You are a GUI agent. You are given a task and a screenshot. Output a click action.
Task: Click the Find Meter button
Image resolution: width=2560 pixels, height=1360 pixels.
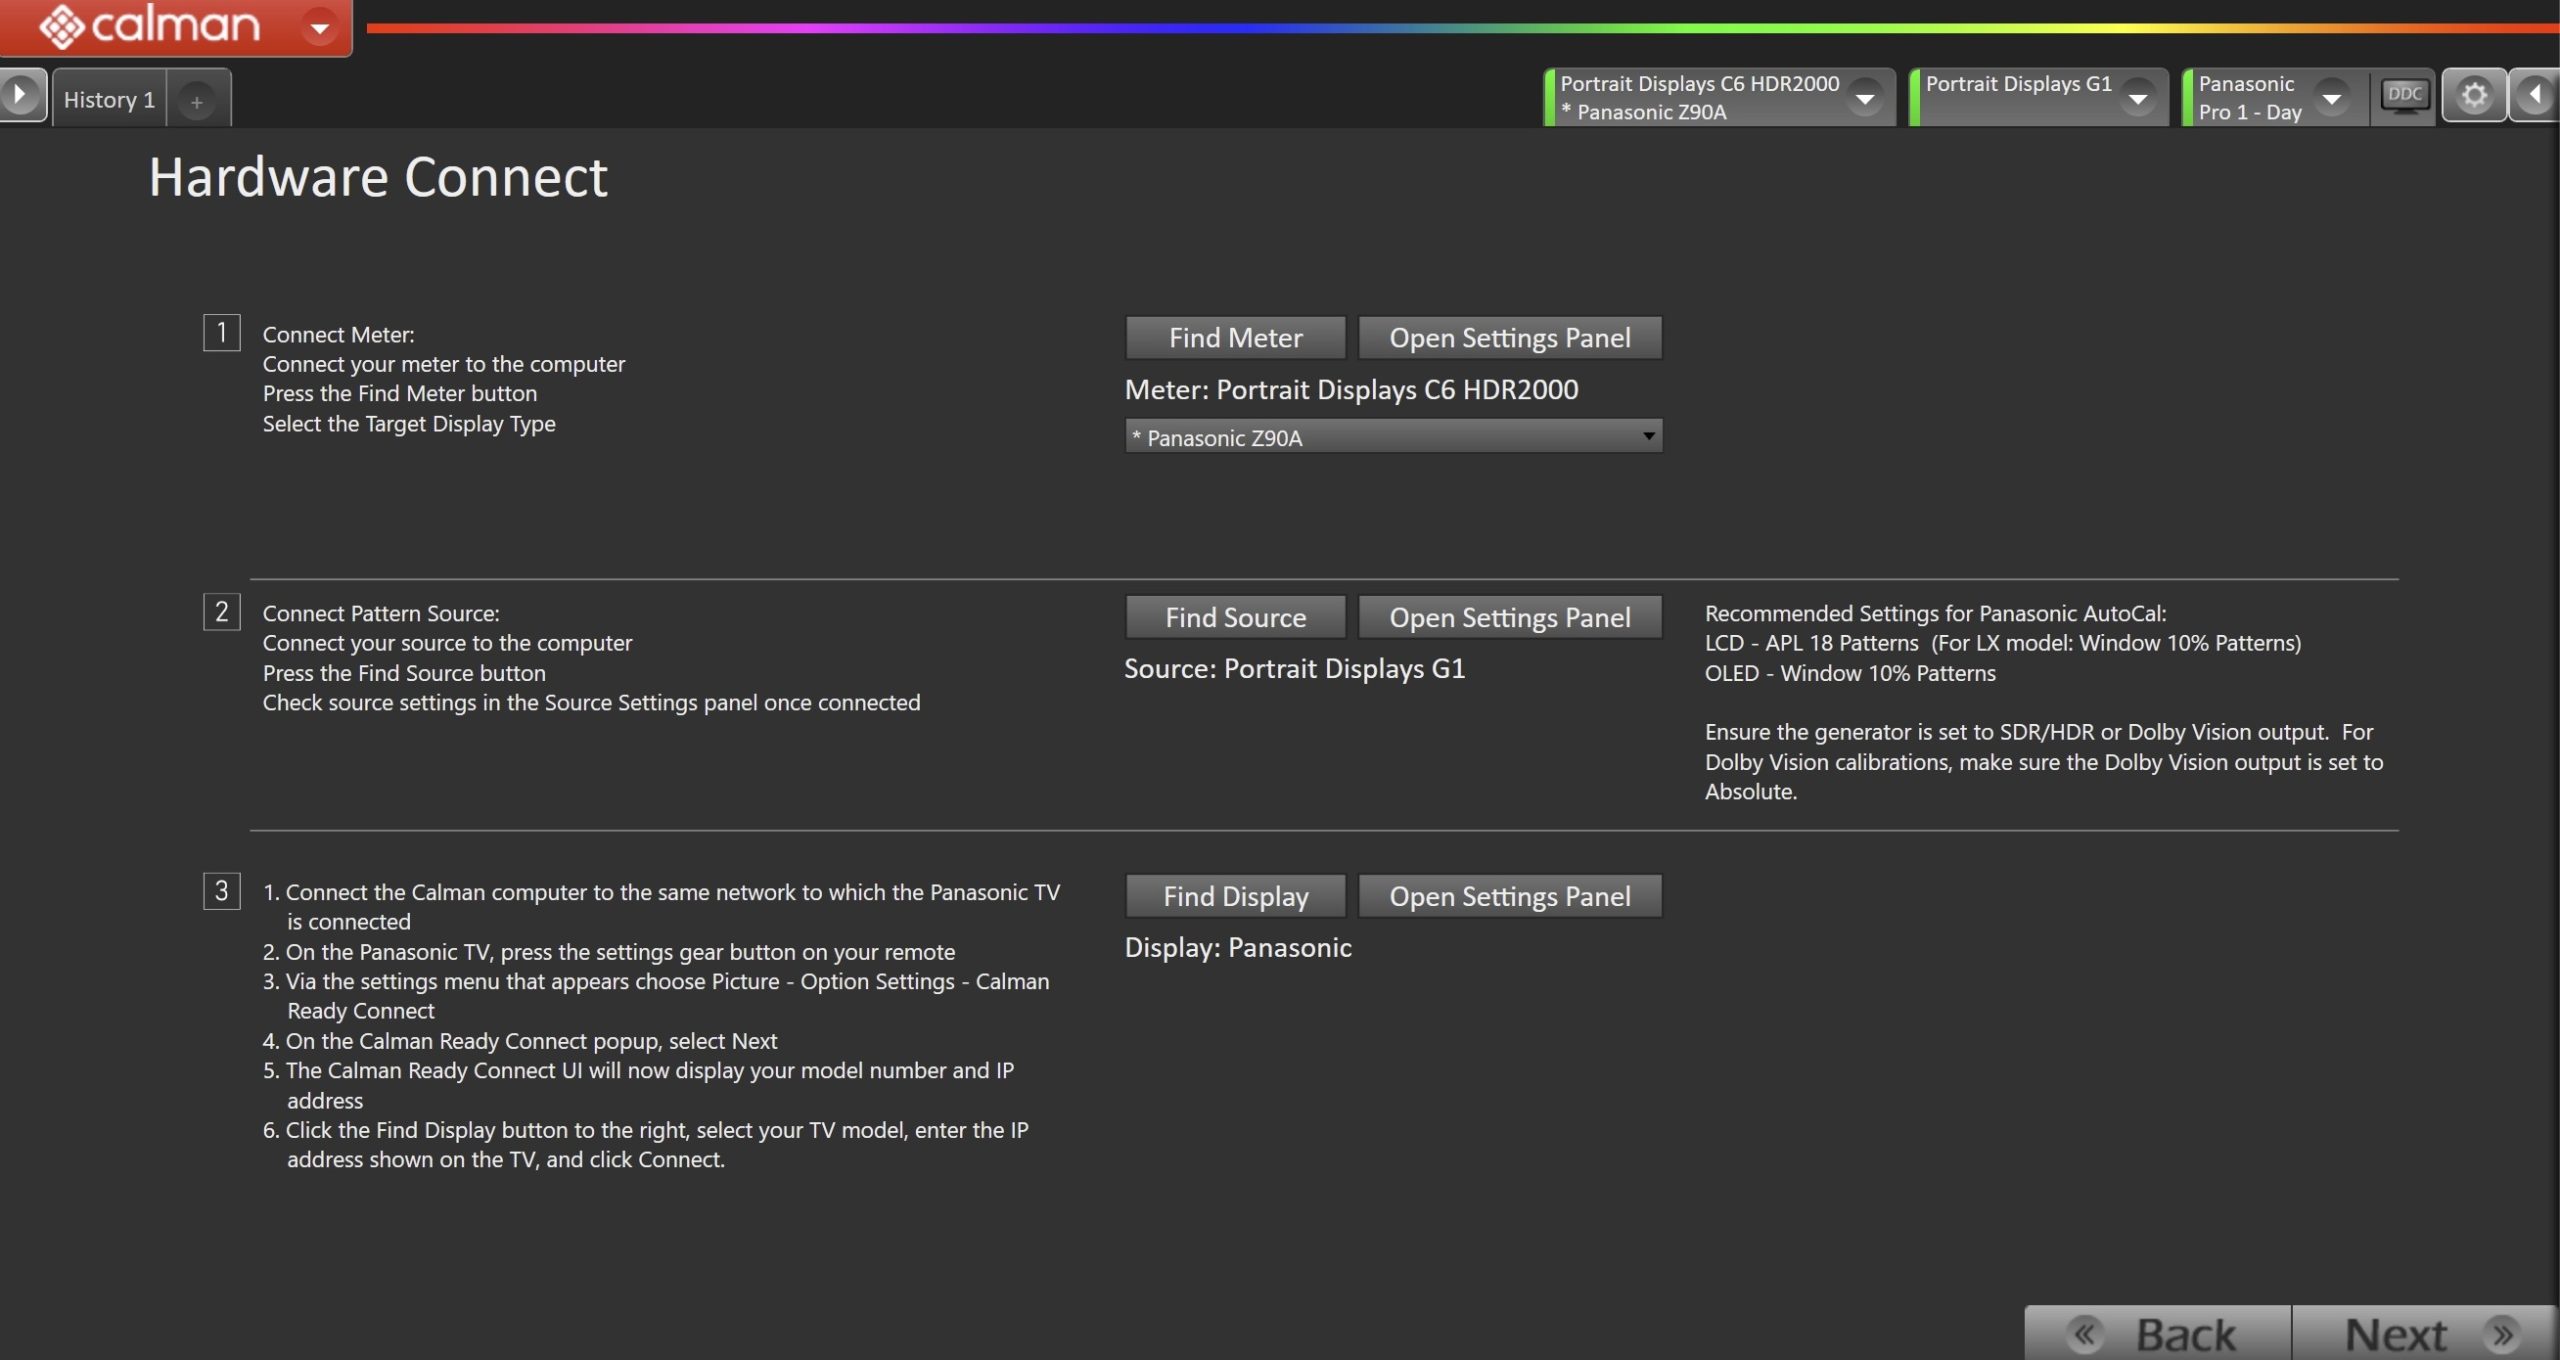1235,338
